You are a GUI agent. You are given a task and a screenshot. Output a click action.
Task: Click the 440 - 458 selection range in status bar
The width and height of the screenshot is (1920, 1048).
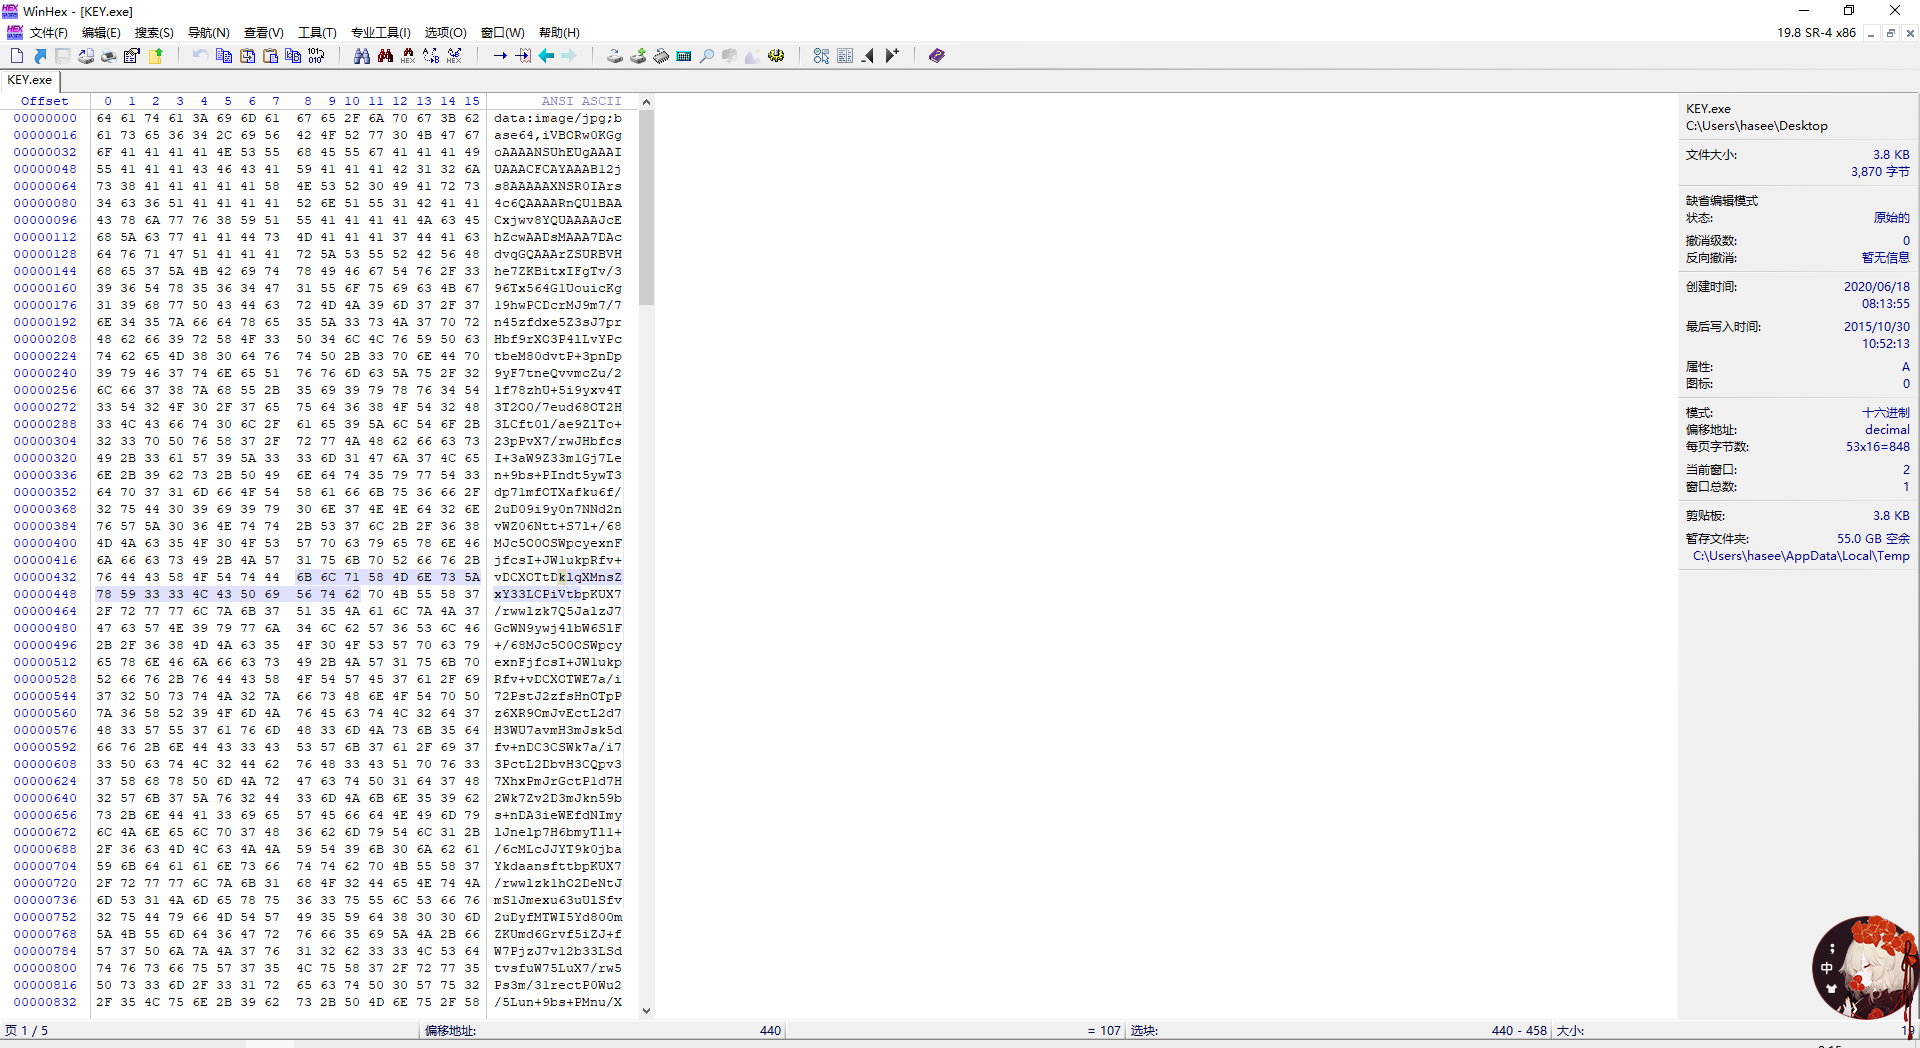coord(1519,1031)
